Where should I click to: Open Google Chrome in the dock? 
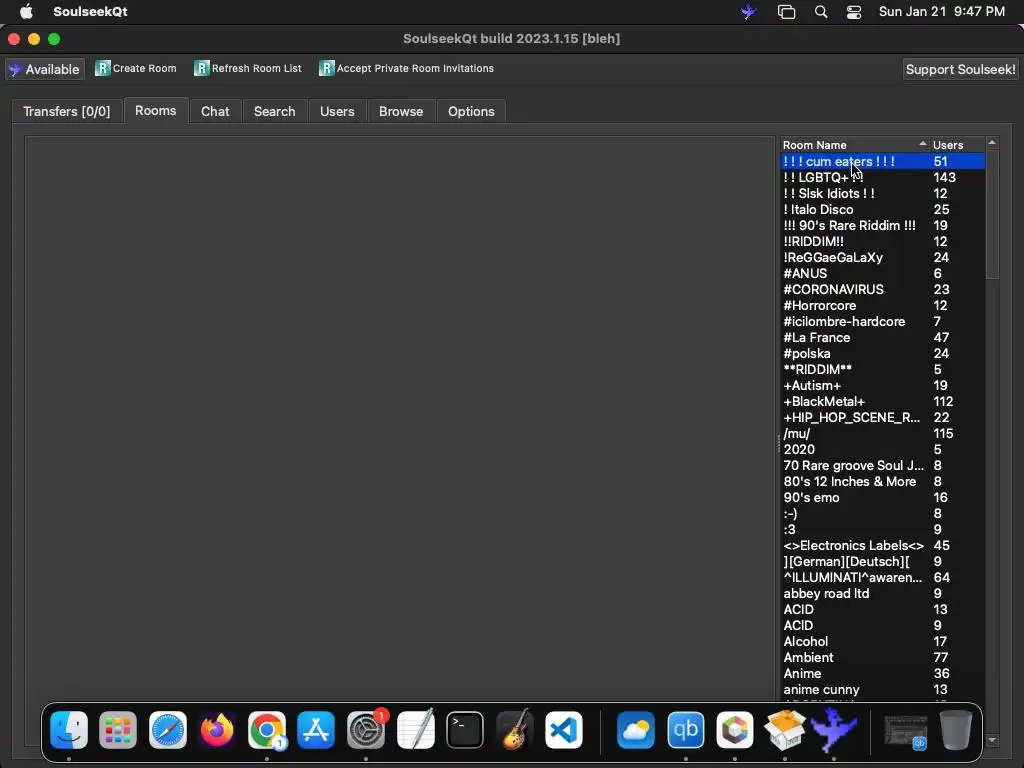click(x=266, y=729)
